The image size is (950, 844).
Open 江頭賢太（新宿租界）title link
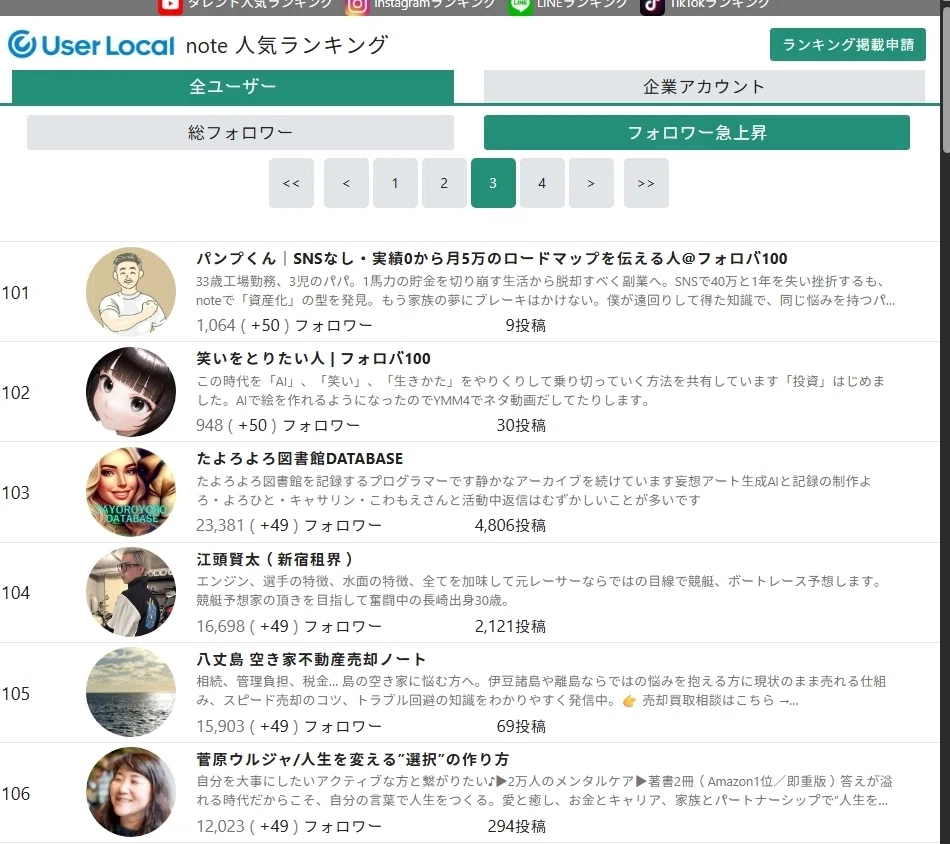click(x=274, y=559)
